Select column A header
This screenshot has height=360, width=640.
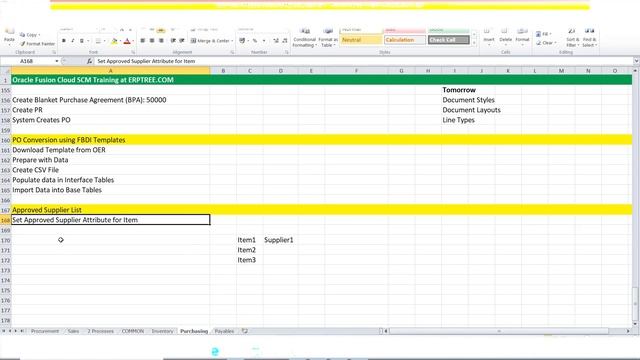coord(110,71)
